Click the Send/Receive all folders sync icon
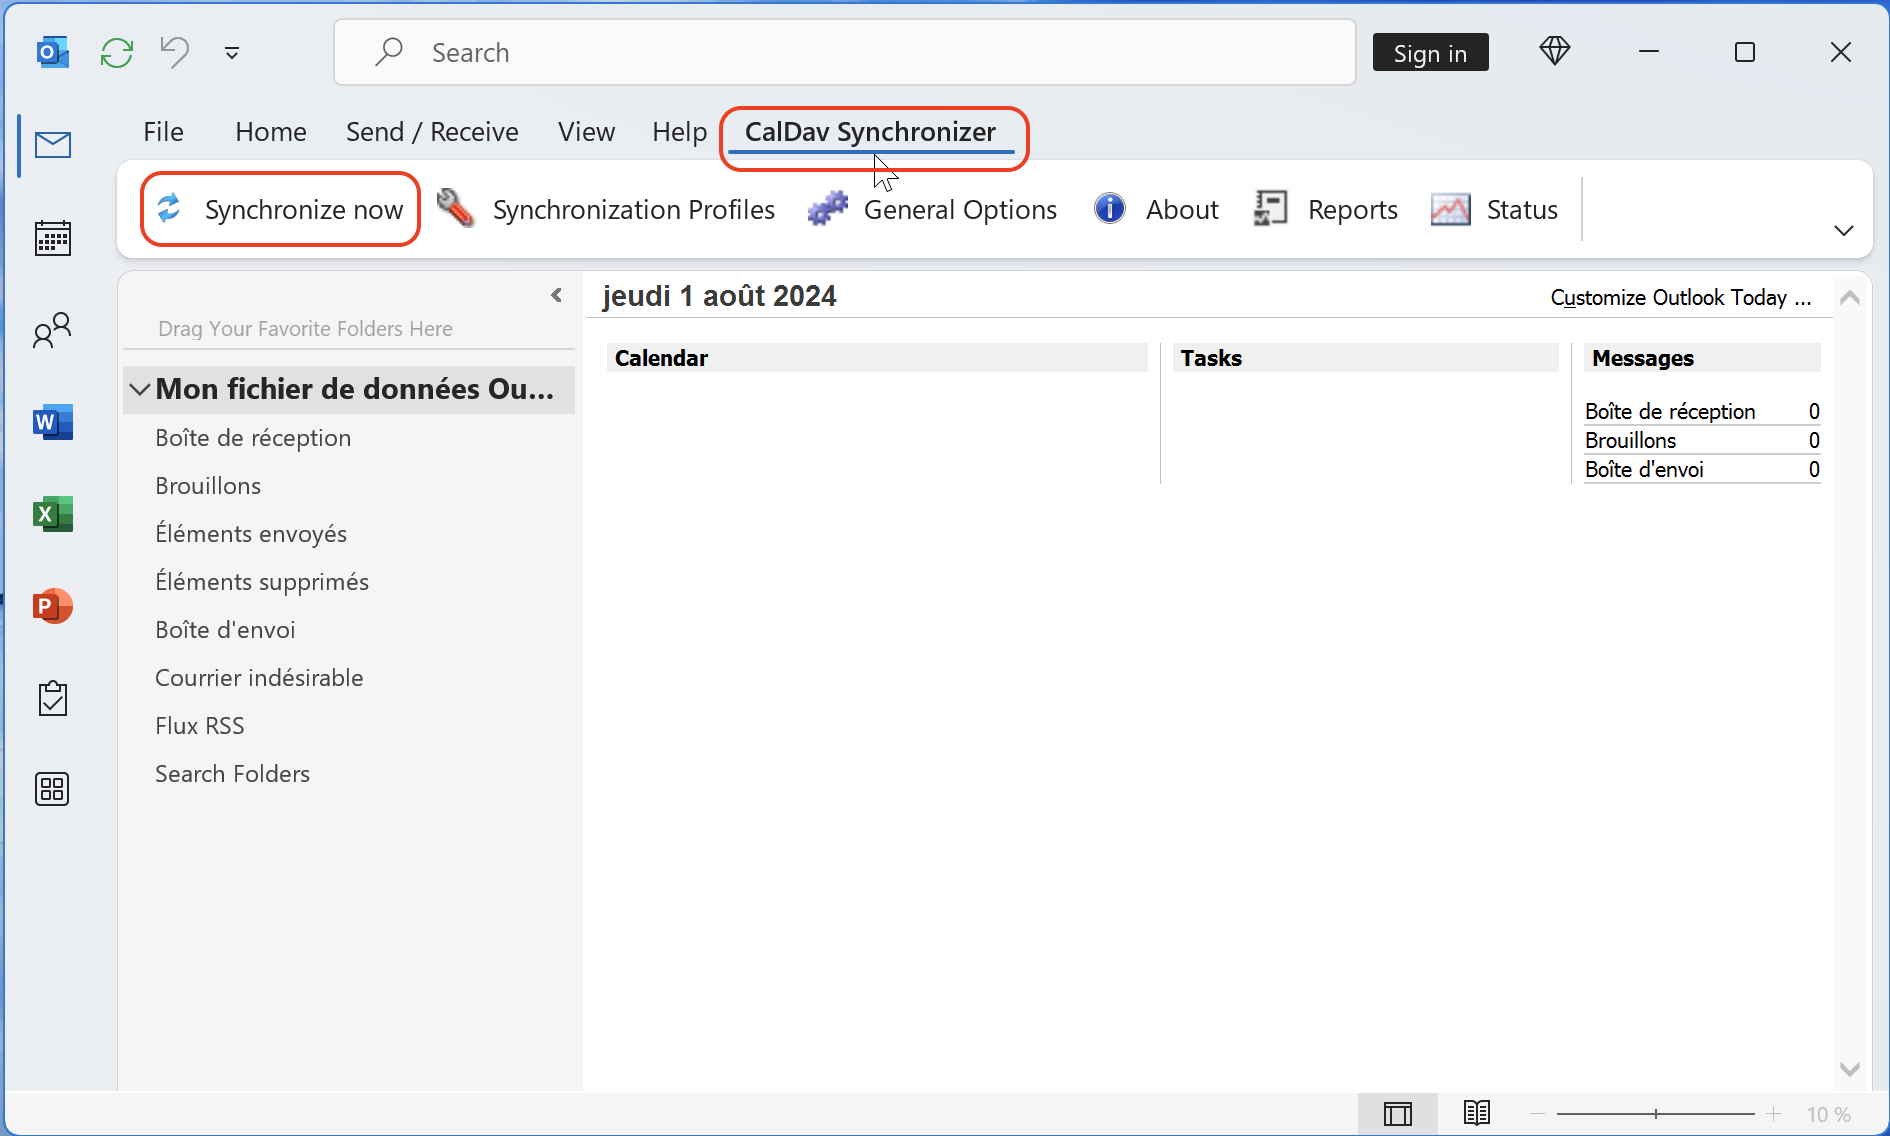 pos(117,52)
